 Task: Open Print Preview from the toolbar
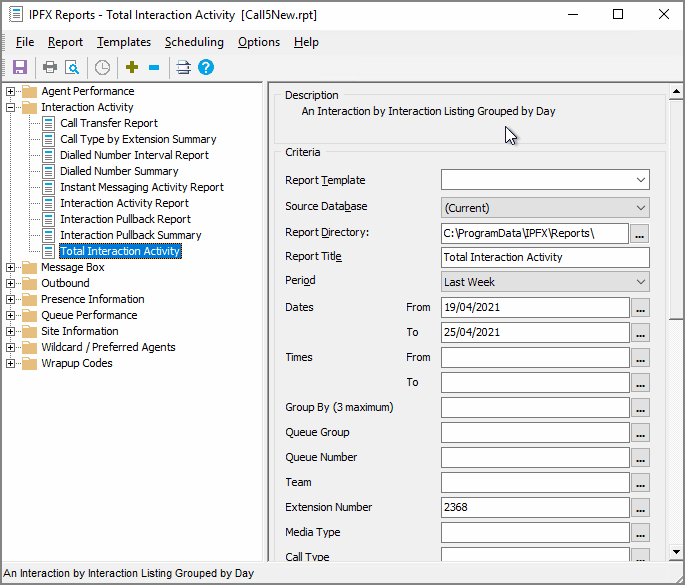pos(72,67)
